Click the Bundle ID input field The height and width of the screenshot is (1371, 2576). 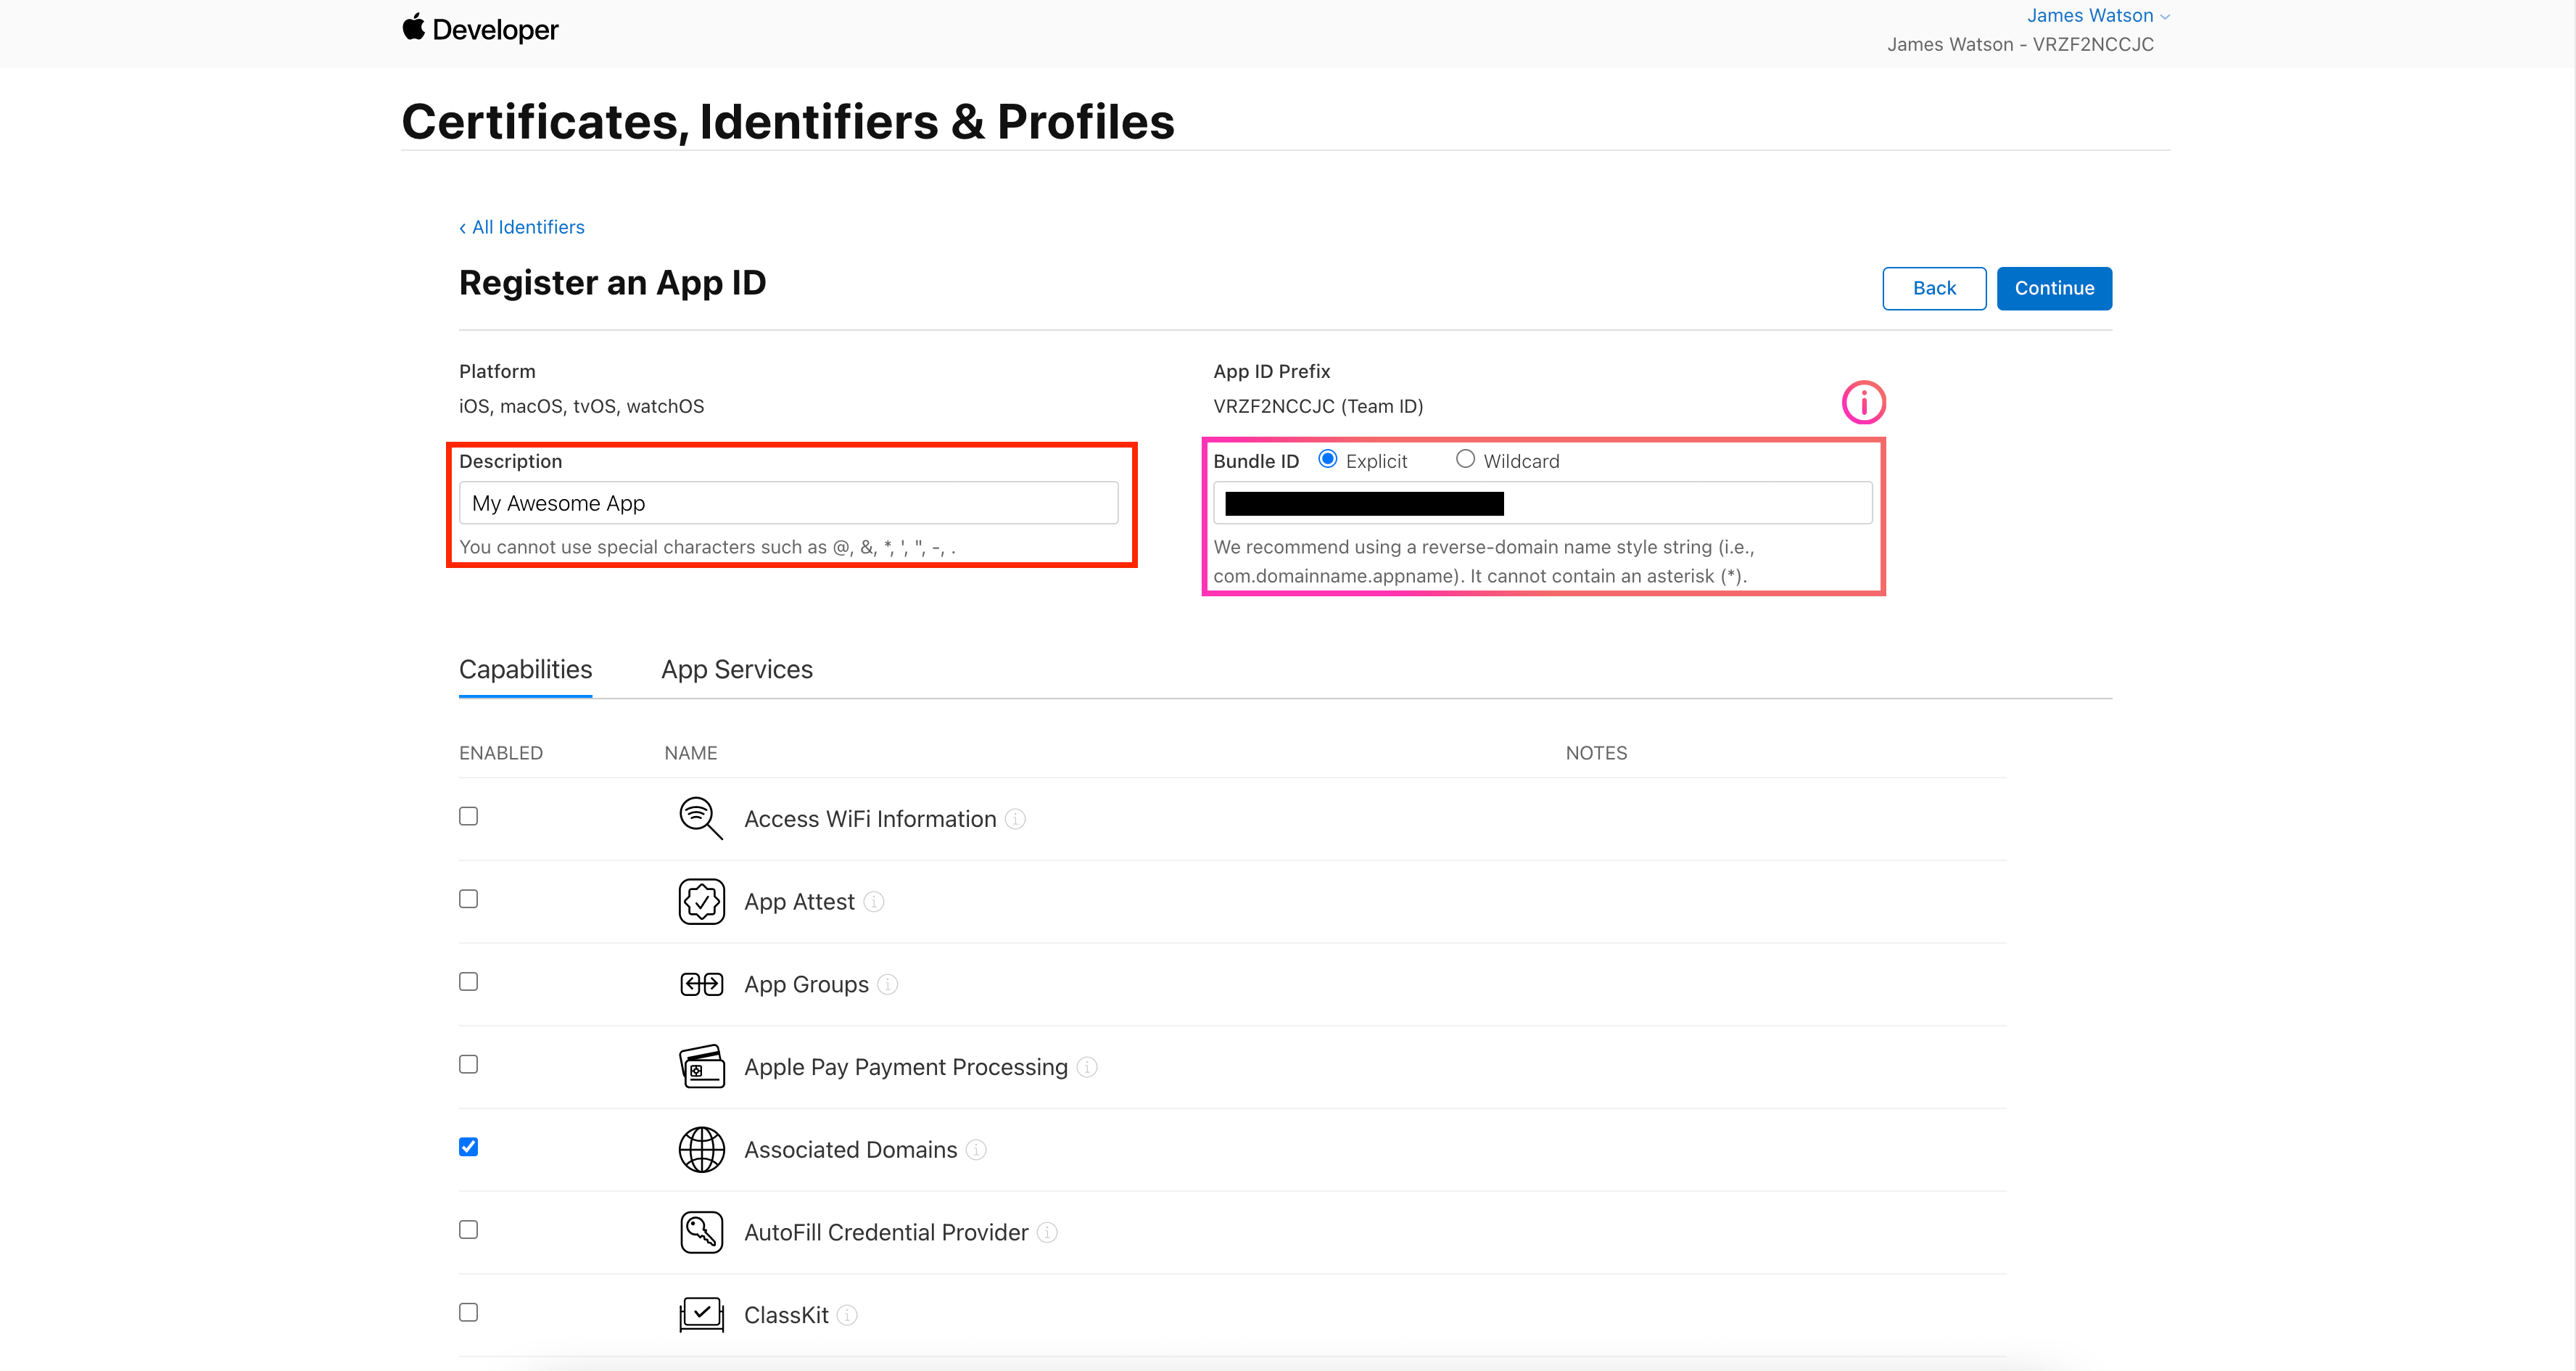(1542, 503)
